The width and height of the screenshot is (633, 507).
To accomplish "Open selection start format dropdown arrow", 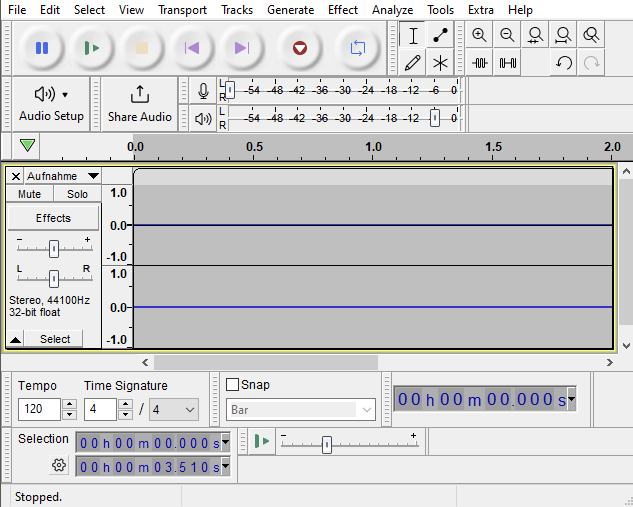I will coord(226,442).
